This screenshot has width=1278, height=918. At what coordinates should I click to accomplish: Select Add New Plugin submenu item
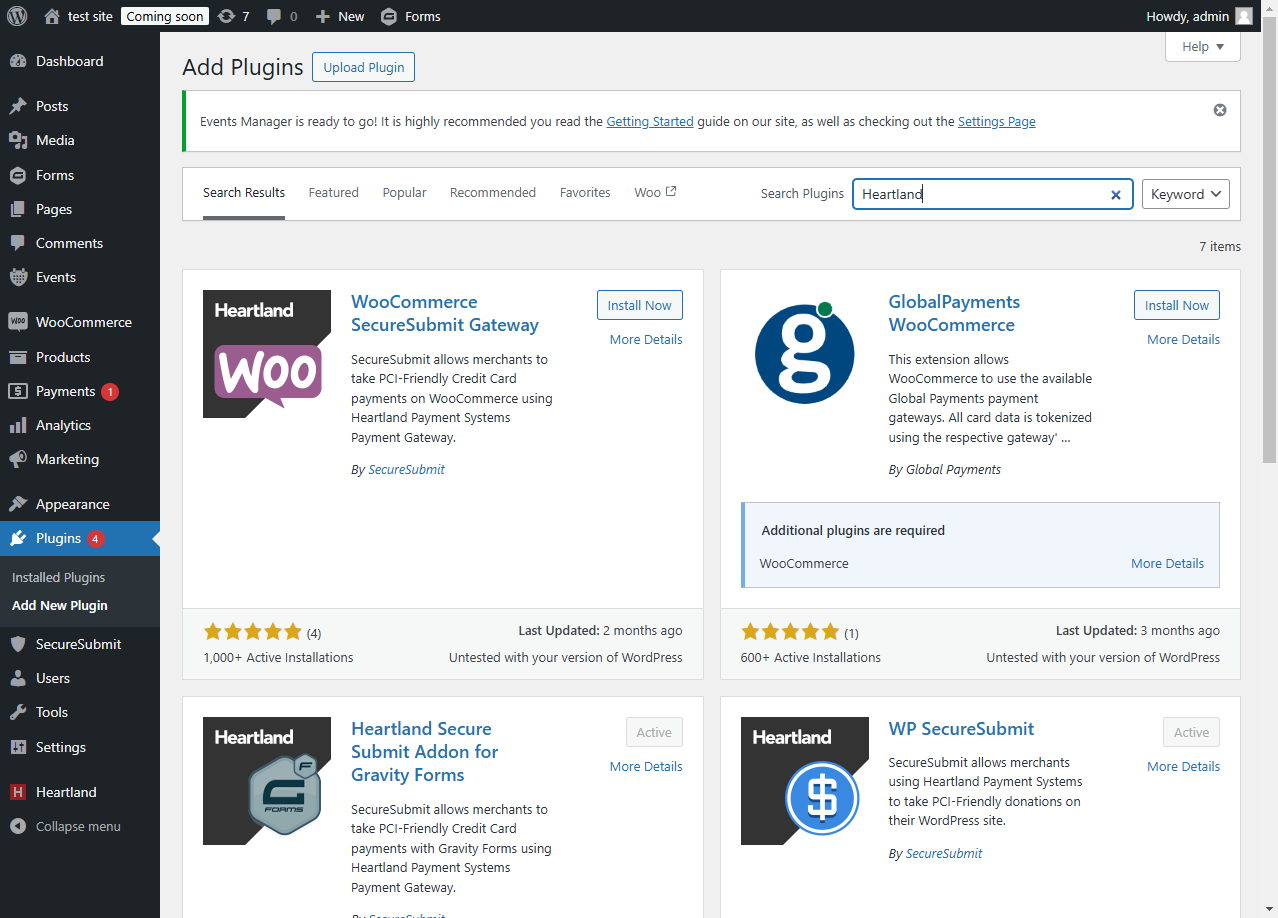click(x=60, y=605)
